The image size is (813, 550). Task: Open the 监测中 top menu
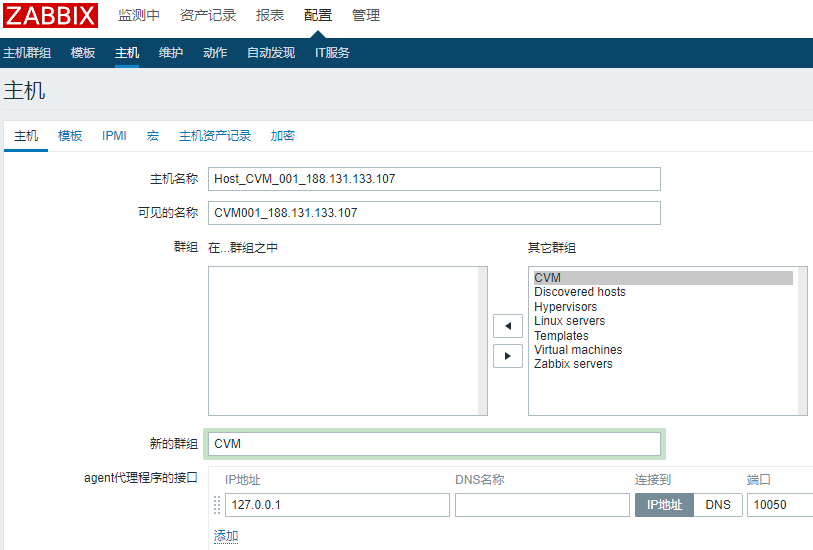click(x=138, y=15)
